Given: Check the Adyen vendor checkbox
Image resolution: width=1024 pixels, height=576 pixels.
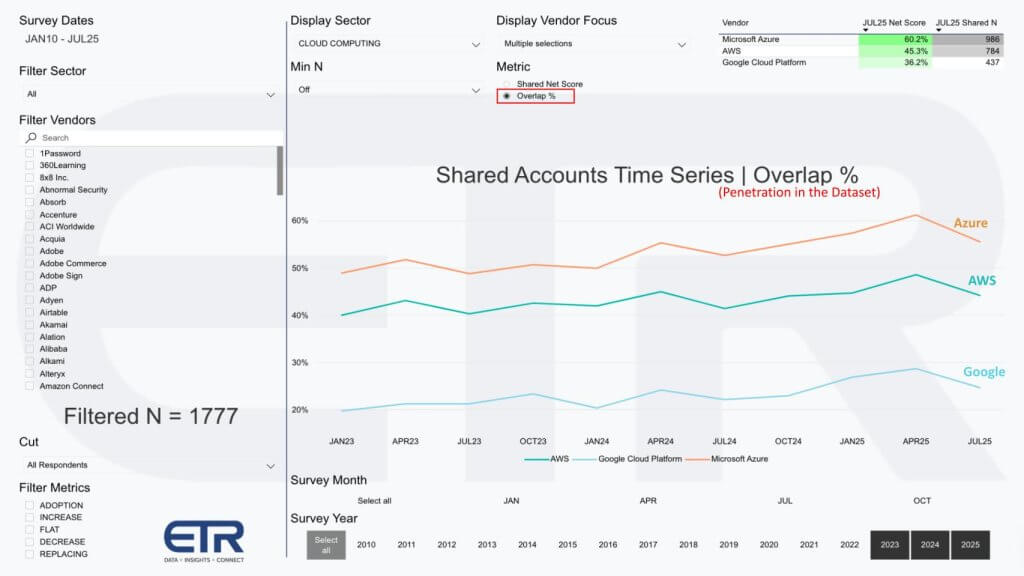Looking at the screenshot, I should coord(29,300).
